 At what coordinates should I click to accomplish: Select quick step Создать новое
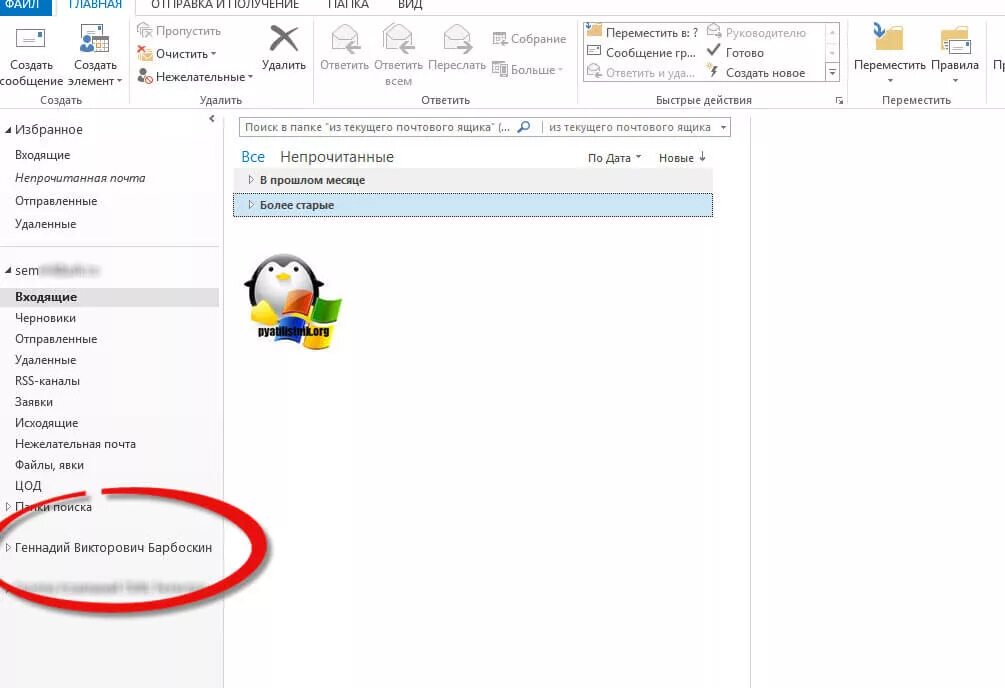(756, 72)
